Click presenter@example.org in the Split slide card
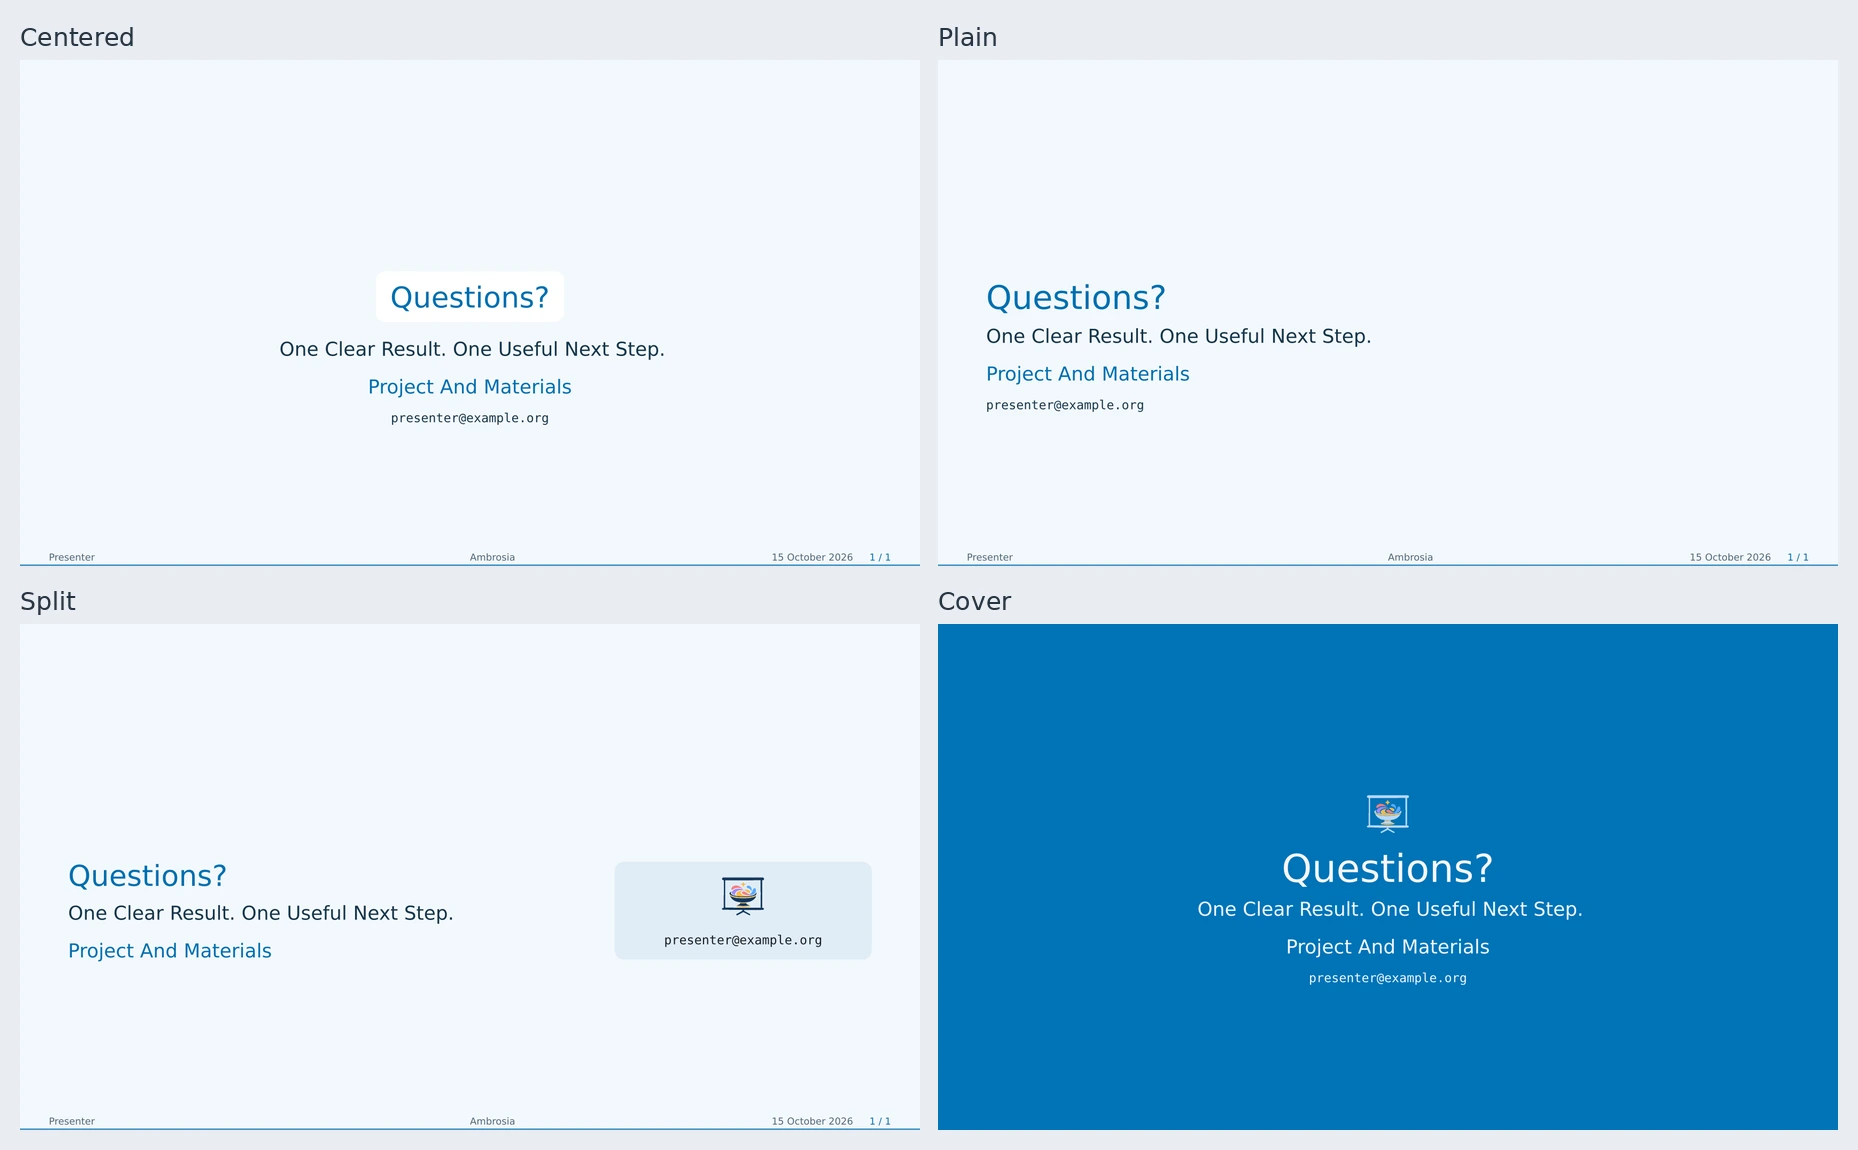 743,940
